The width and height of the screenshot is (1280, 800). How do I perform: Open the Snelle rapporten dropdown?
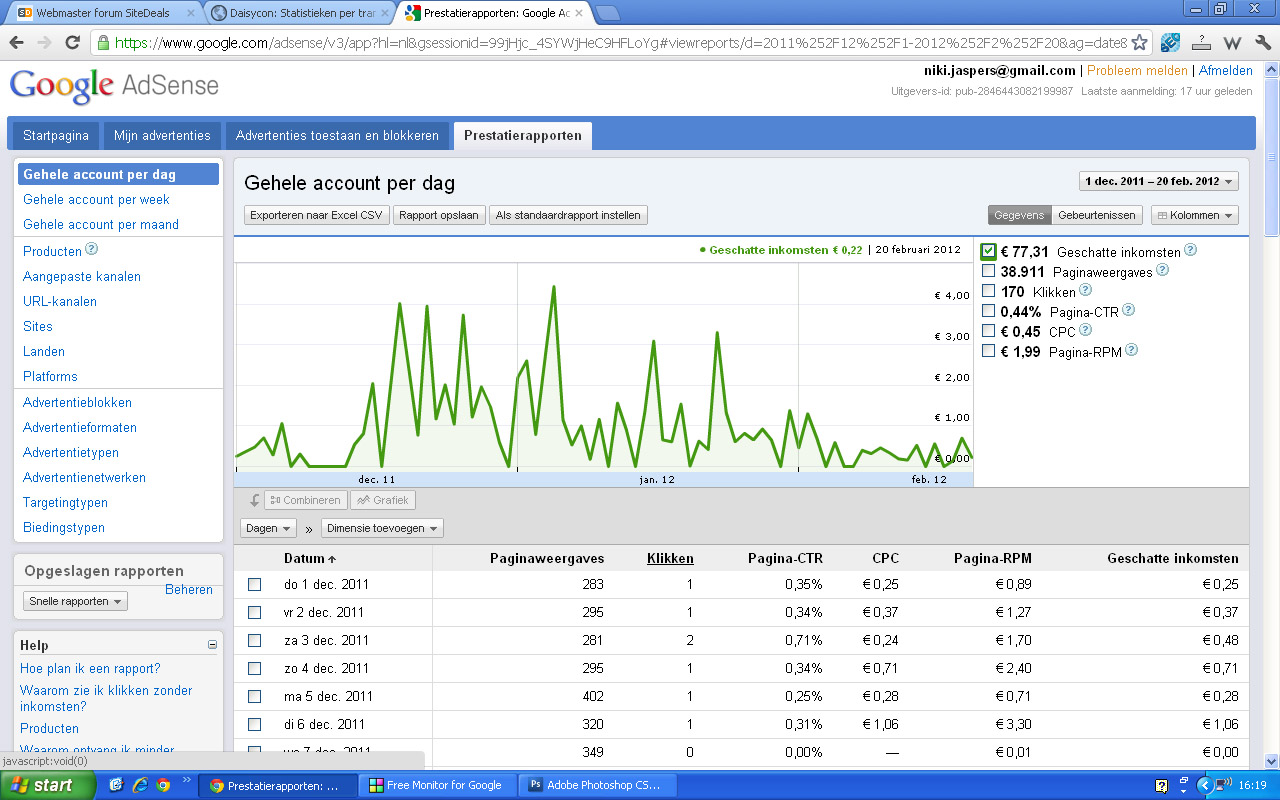click(x=76, y=601)
